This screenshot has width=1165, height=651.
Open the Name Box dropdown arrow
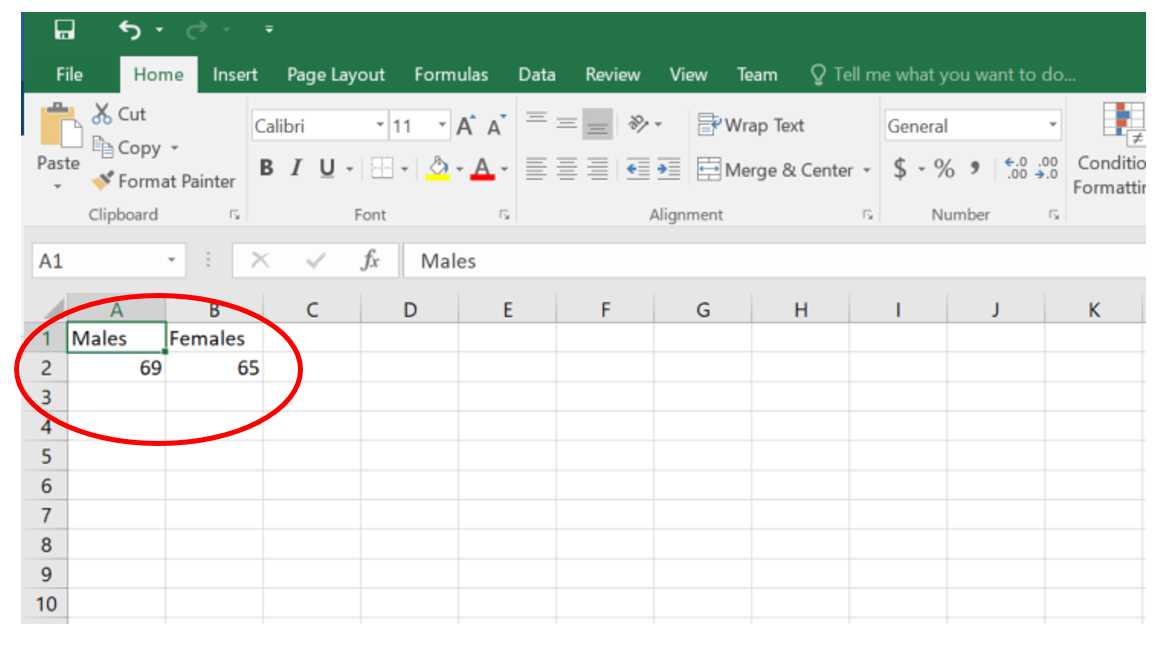(x=171, y=261)
